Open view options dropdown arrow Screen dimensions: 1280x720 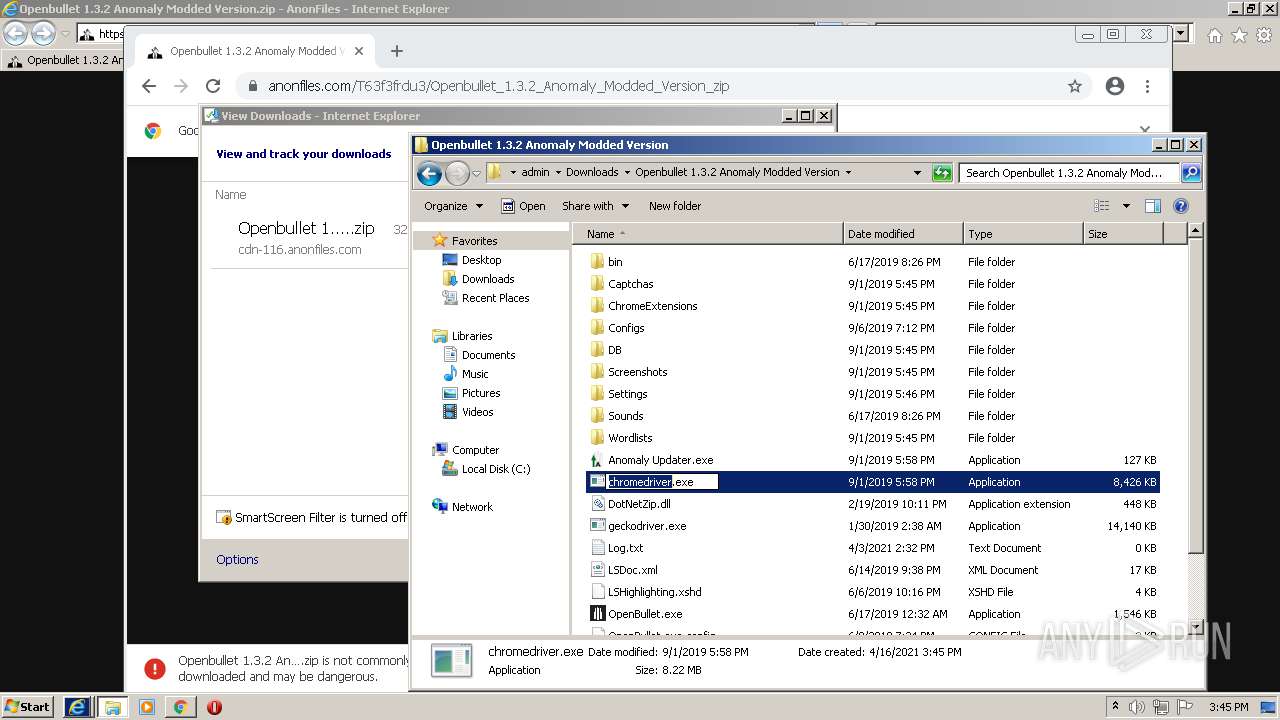pos(1126,206)
